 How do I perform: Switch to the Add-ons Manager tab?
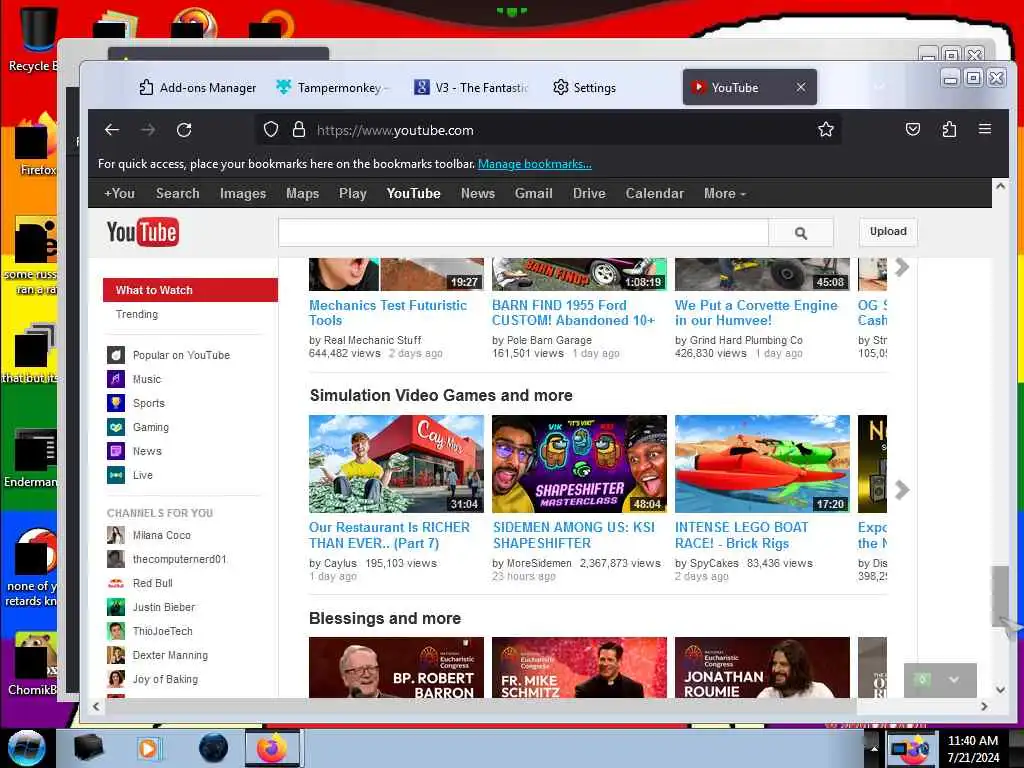click(x=198, y=88)
